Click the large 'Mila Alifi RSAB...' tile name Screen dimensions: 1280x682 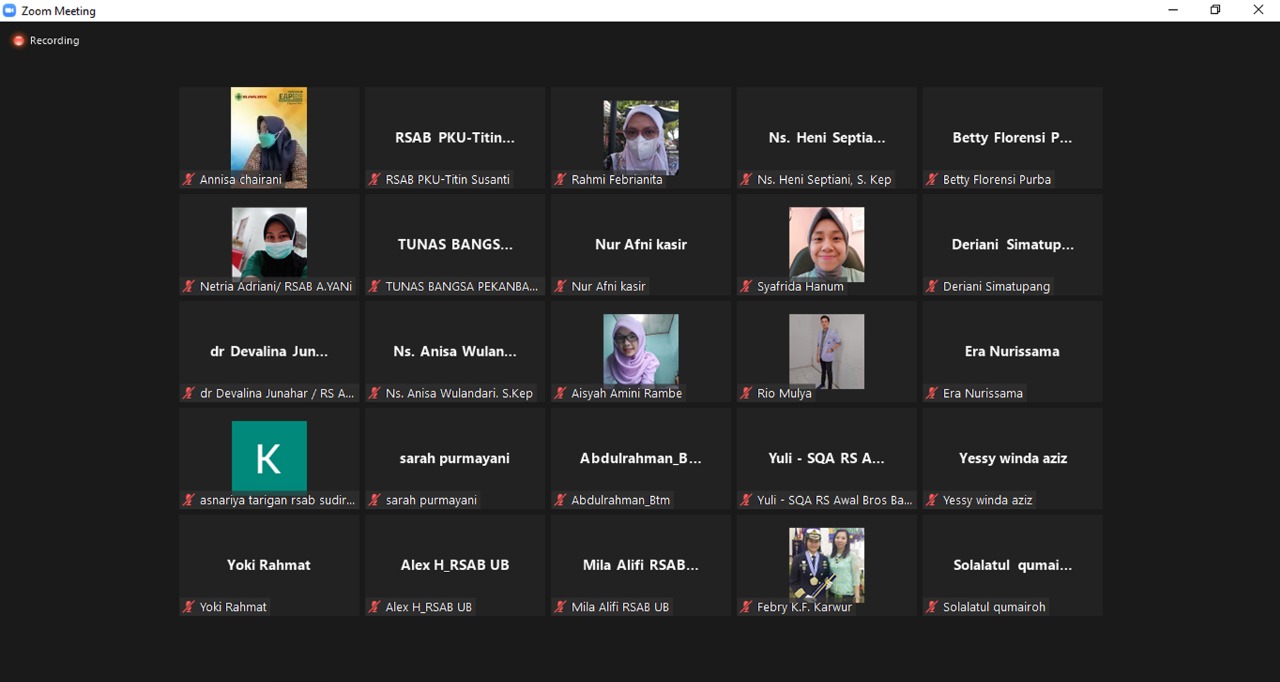(x=641, y=565)
